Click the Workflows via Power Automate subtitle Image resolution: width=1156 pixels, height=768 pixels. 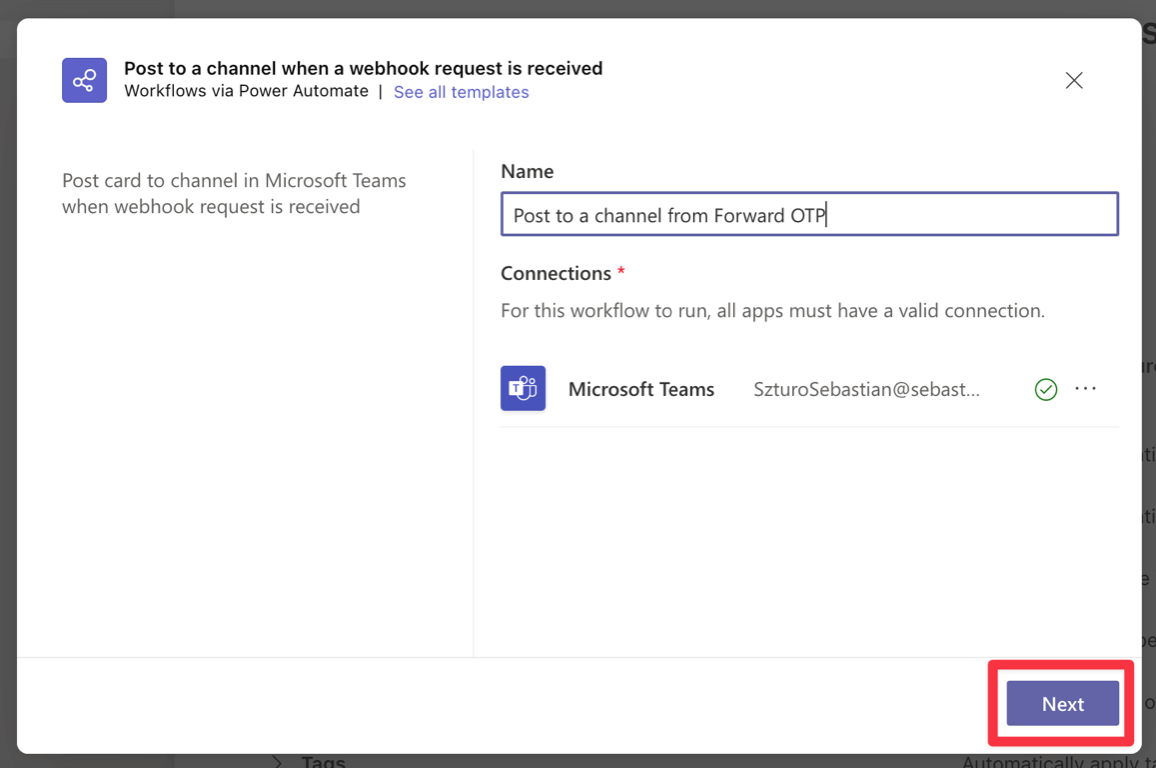[x=246, y=92]
